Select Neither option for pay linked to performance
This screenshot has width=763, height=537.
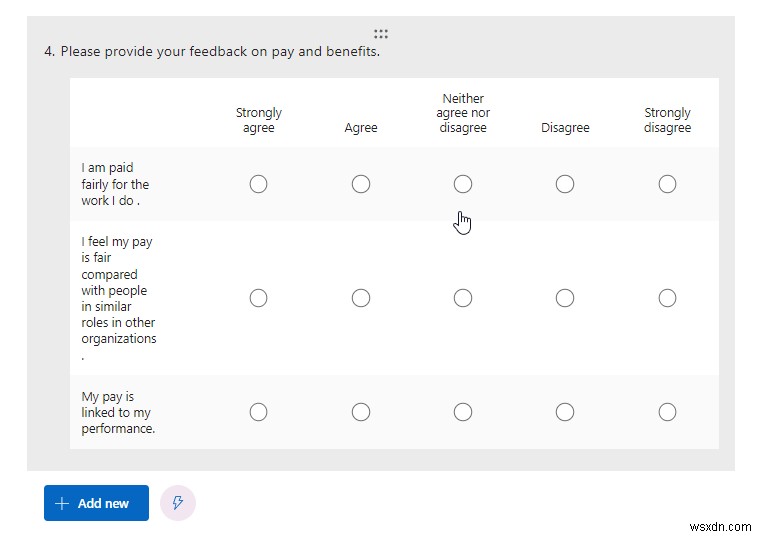coord(463,412)
